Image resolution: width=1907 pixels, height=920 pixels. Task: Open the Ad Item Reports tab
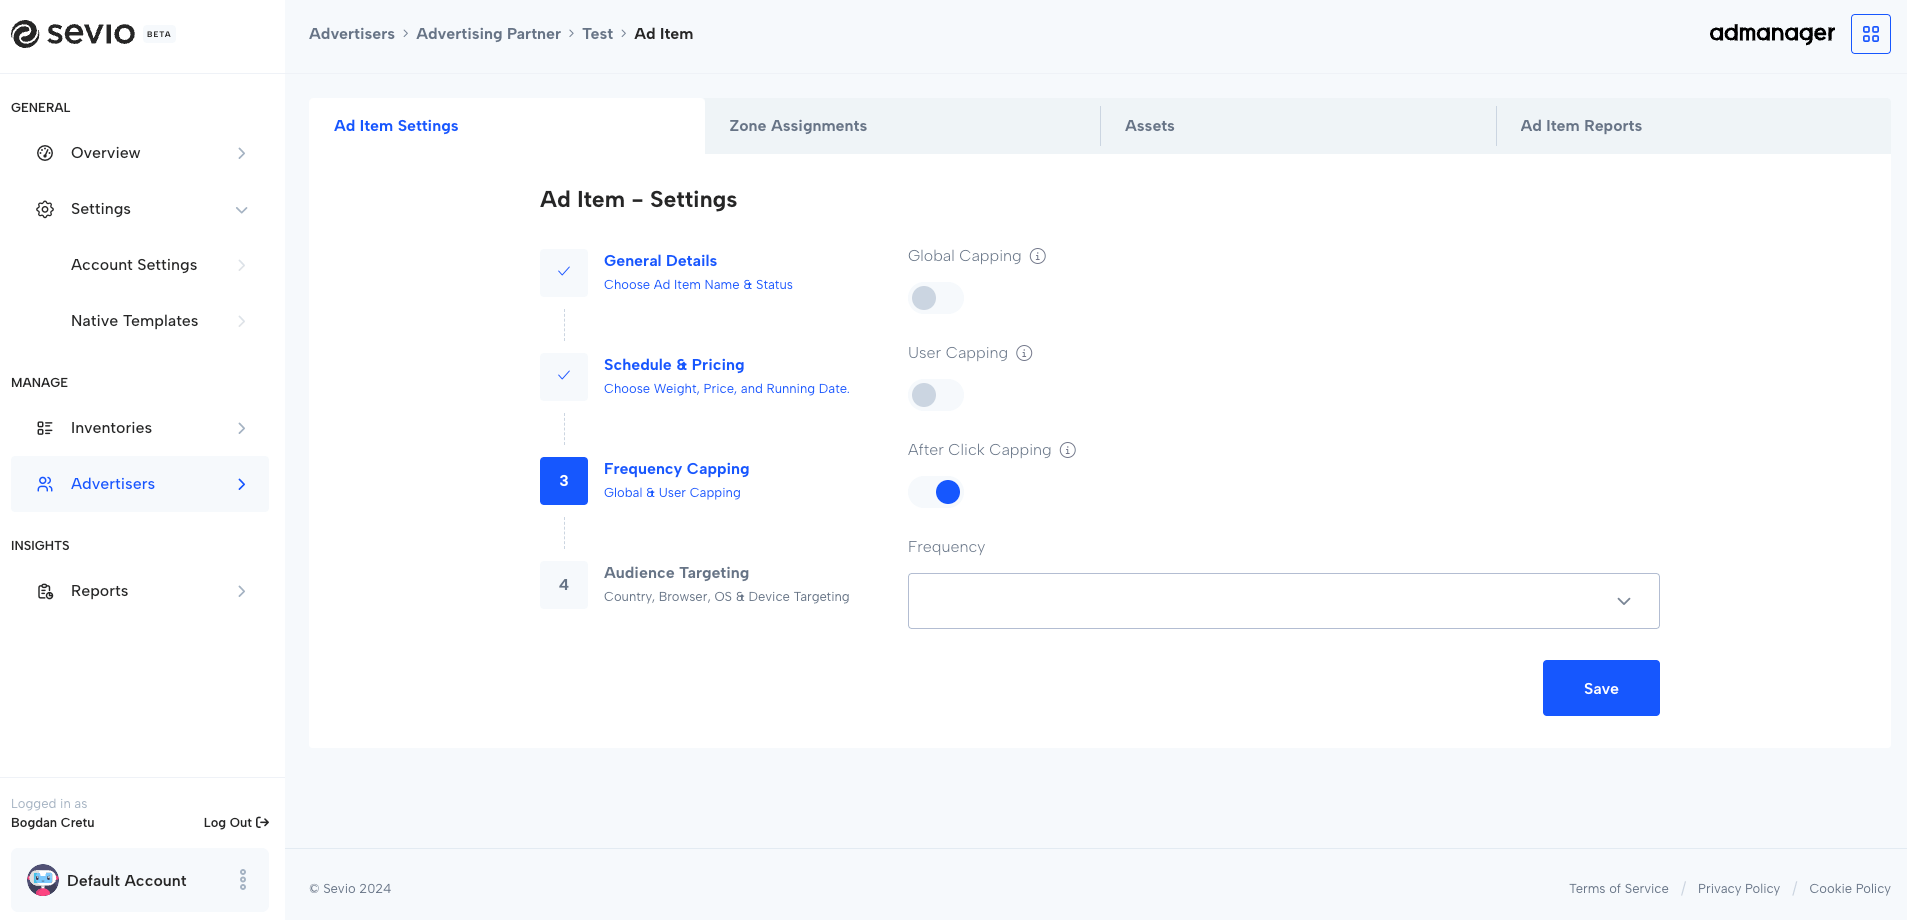[x=1580, y=126]
